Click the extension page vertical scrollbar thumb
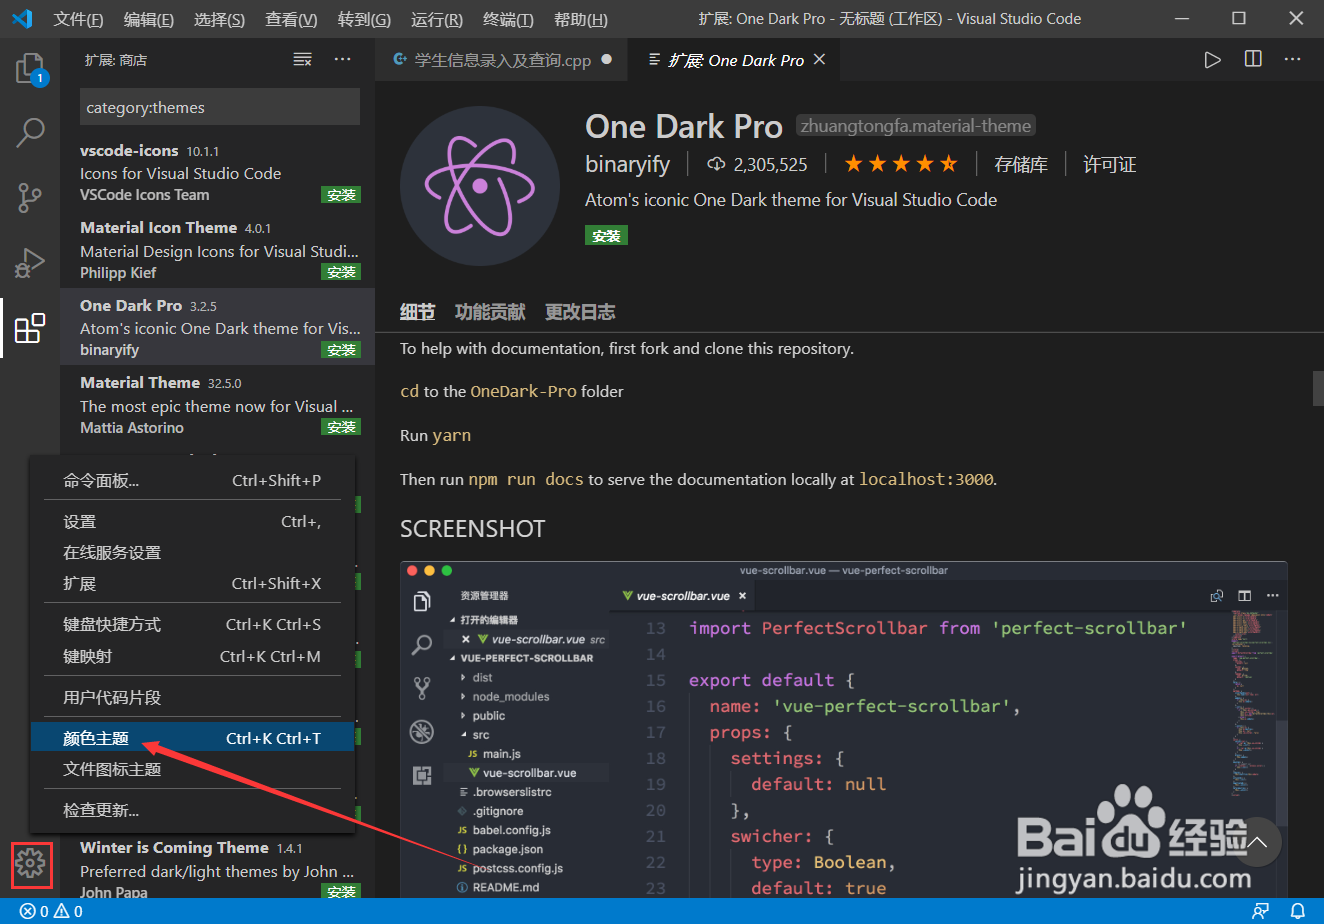Screen dimensions: 1324x924 (1318, 388)
